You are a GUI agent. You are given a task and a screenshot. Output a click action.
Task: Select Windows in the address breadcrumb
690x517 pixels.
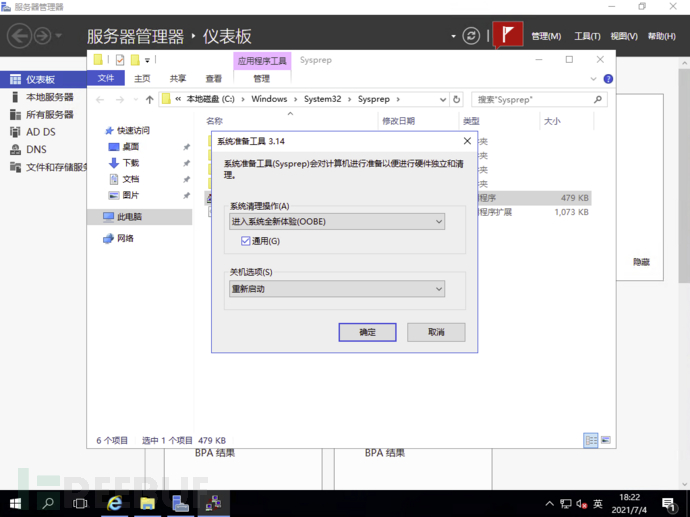[269, 99]
